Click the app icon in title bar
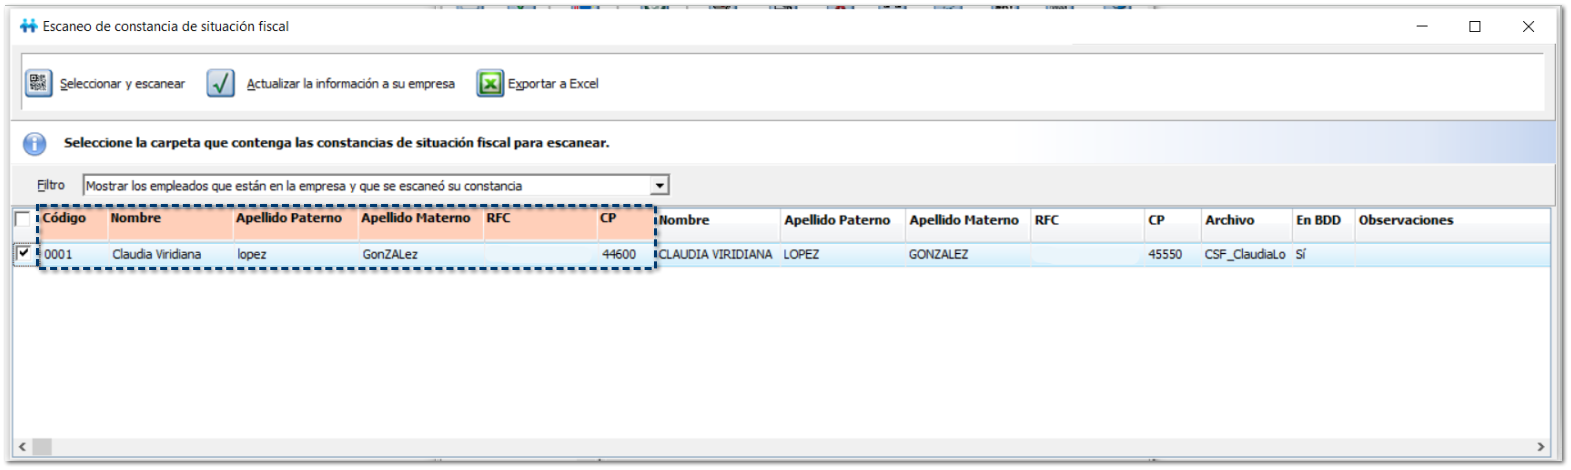 click(28, 26)
